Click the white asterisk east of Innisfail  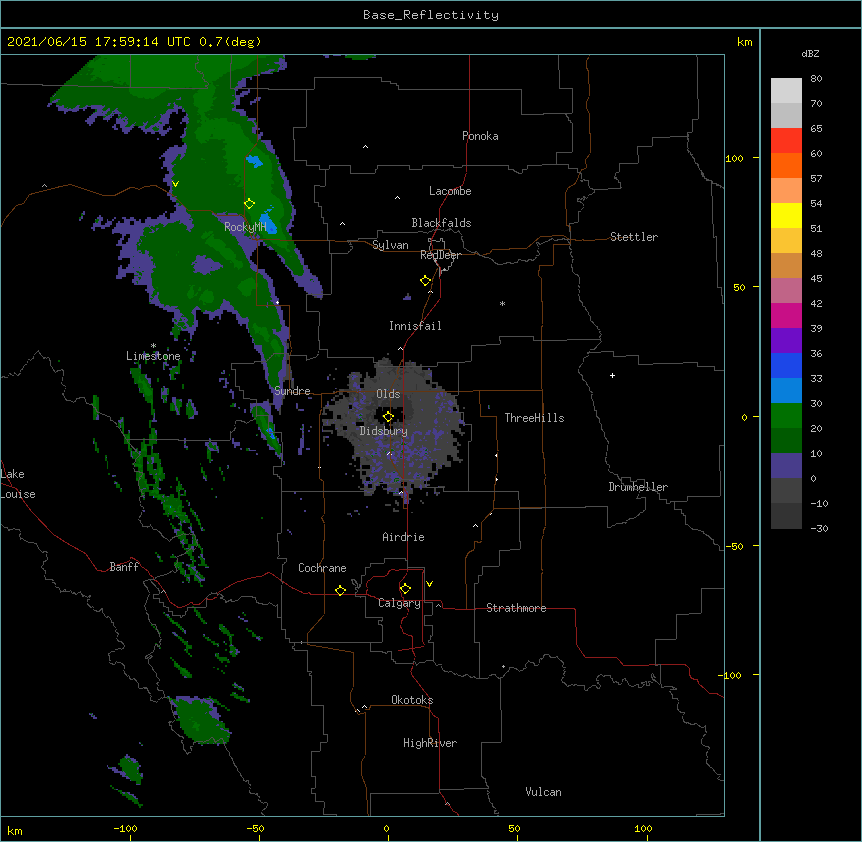(x=502, y=303)
